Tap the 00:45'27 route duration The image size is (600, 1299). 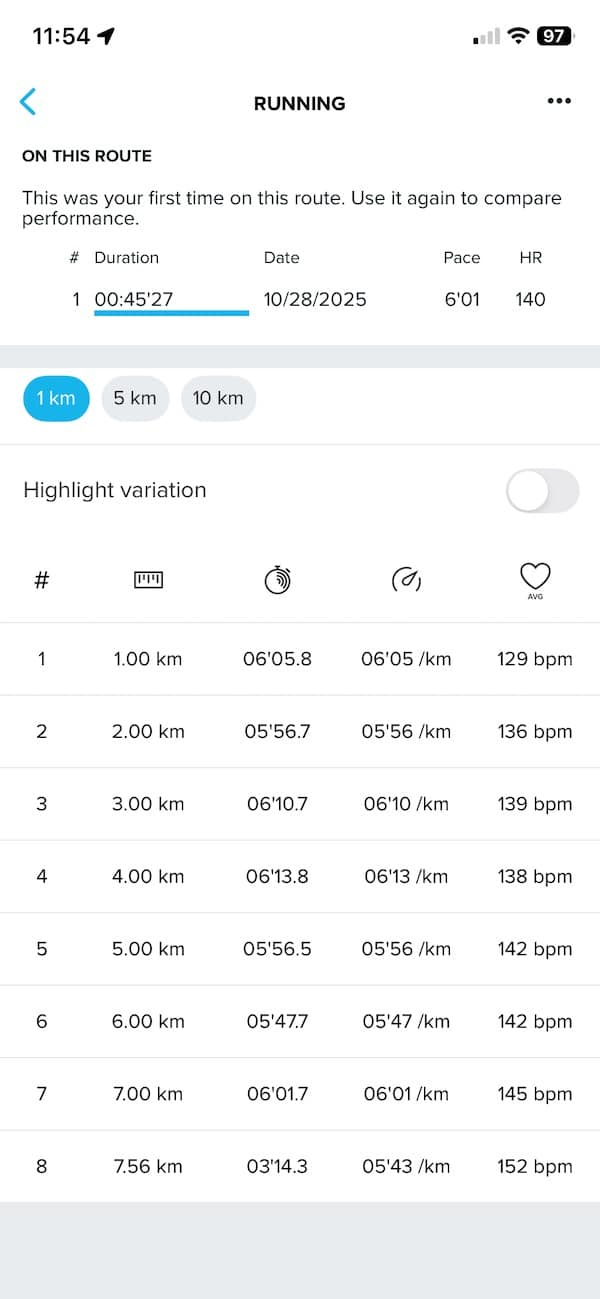(134, 299)
